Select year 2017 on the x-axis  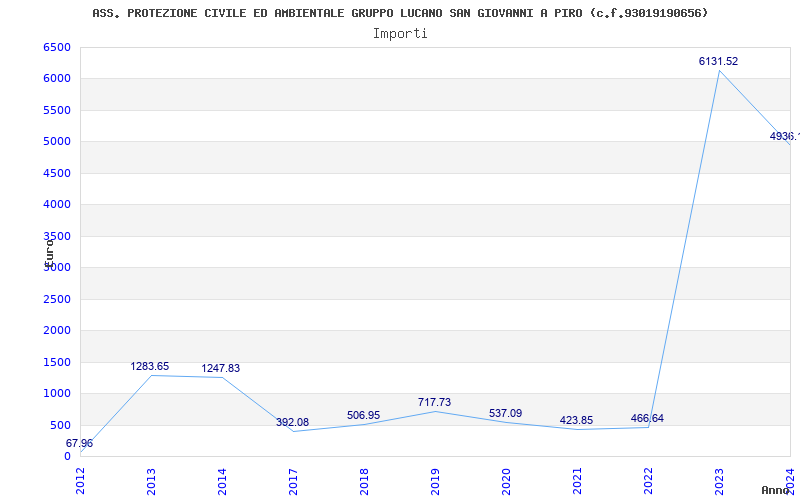click(x=294, y=480)
